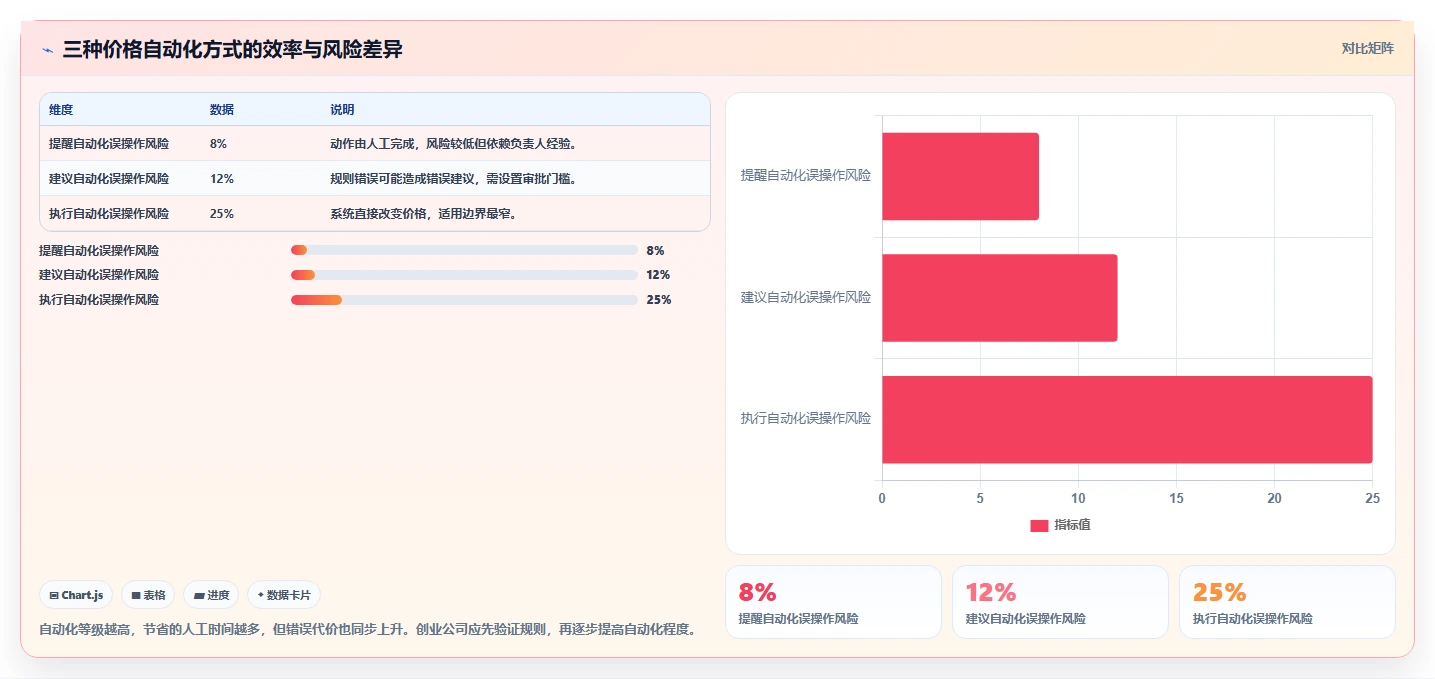Click the 提醒自动化误操作风险 8% progress bar
Image resolution: width=1435 pixels, height=679 pixels.
464,250
